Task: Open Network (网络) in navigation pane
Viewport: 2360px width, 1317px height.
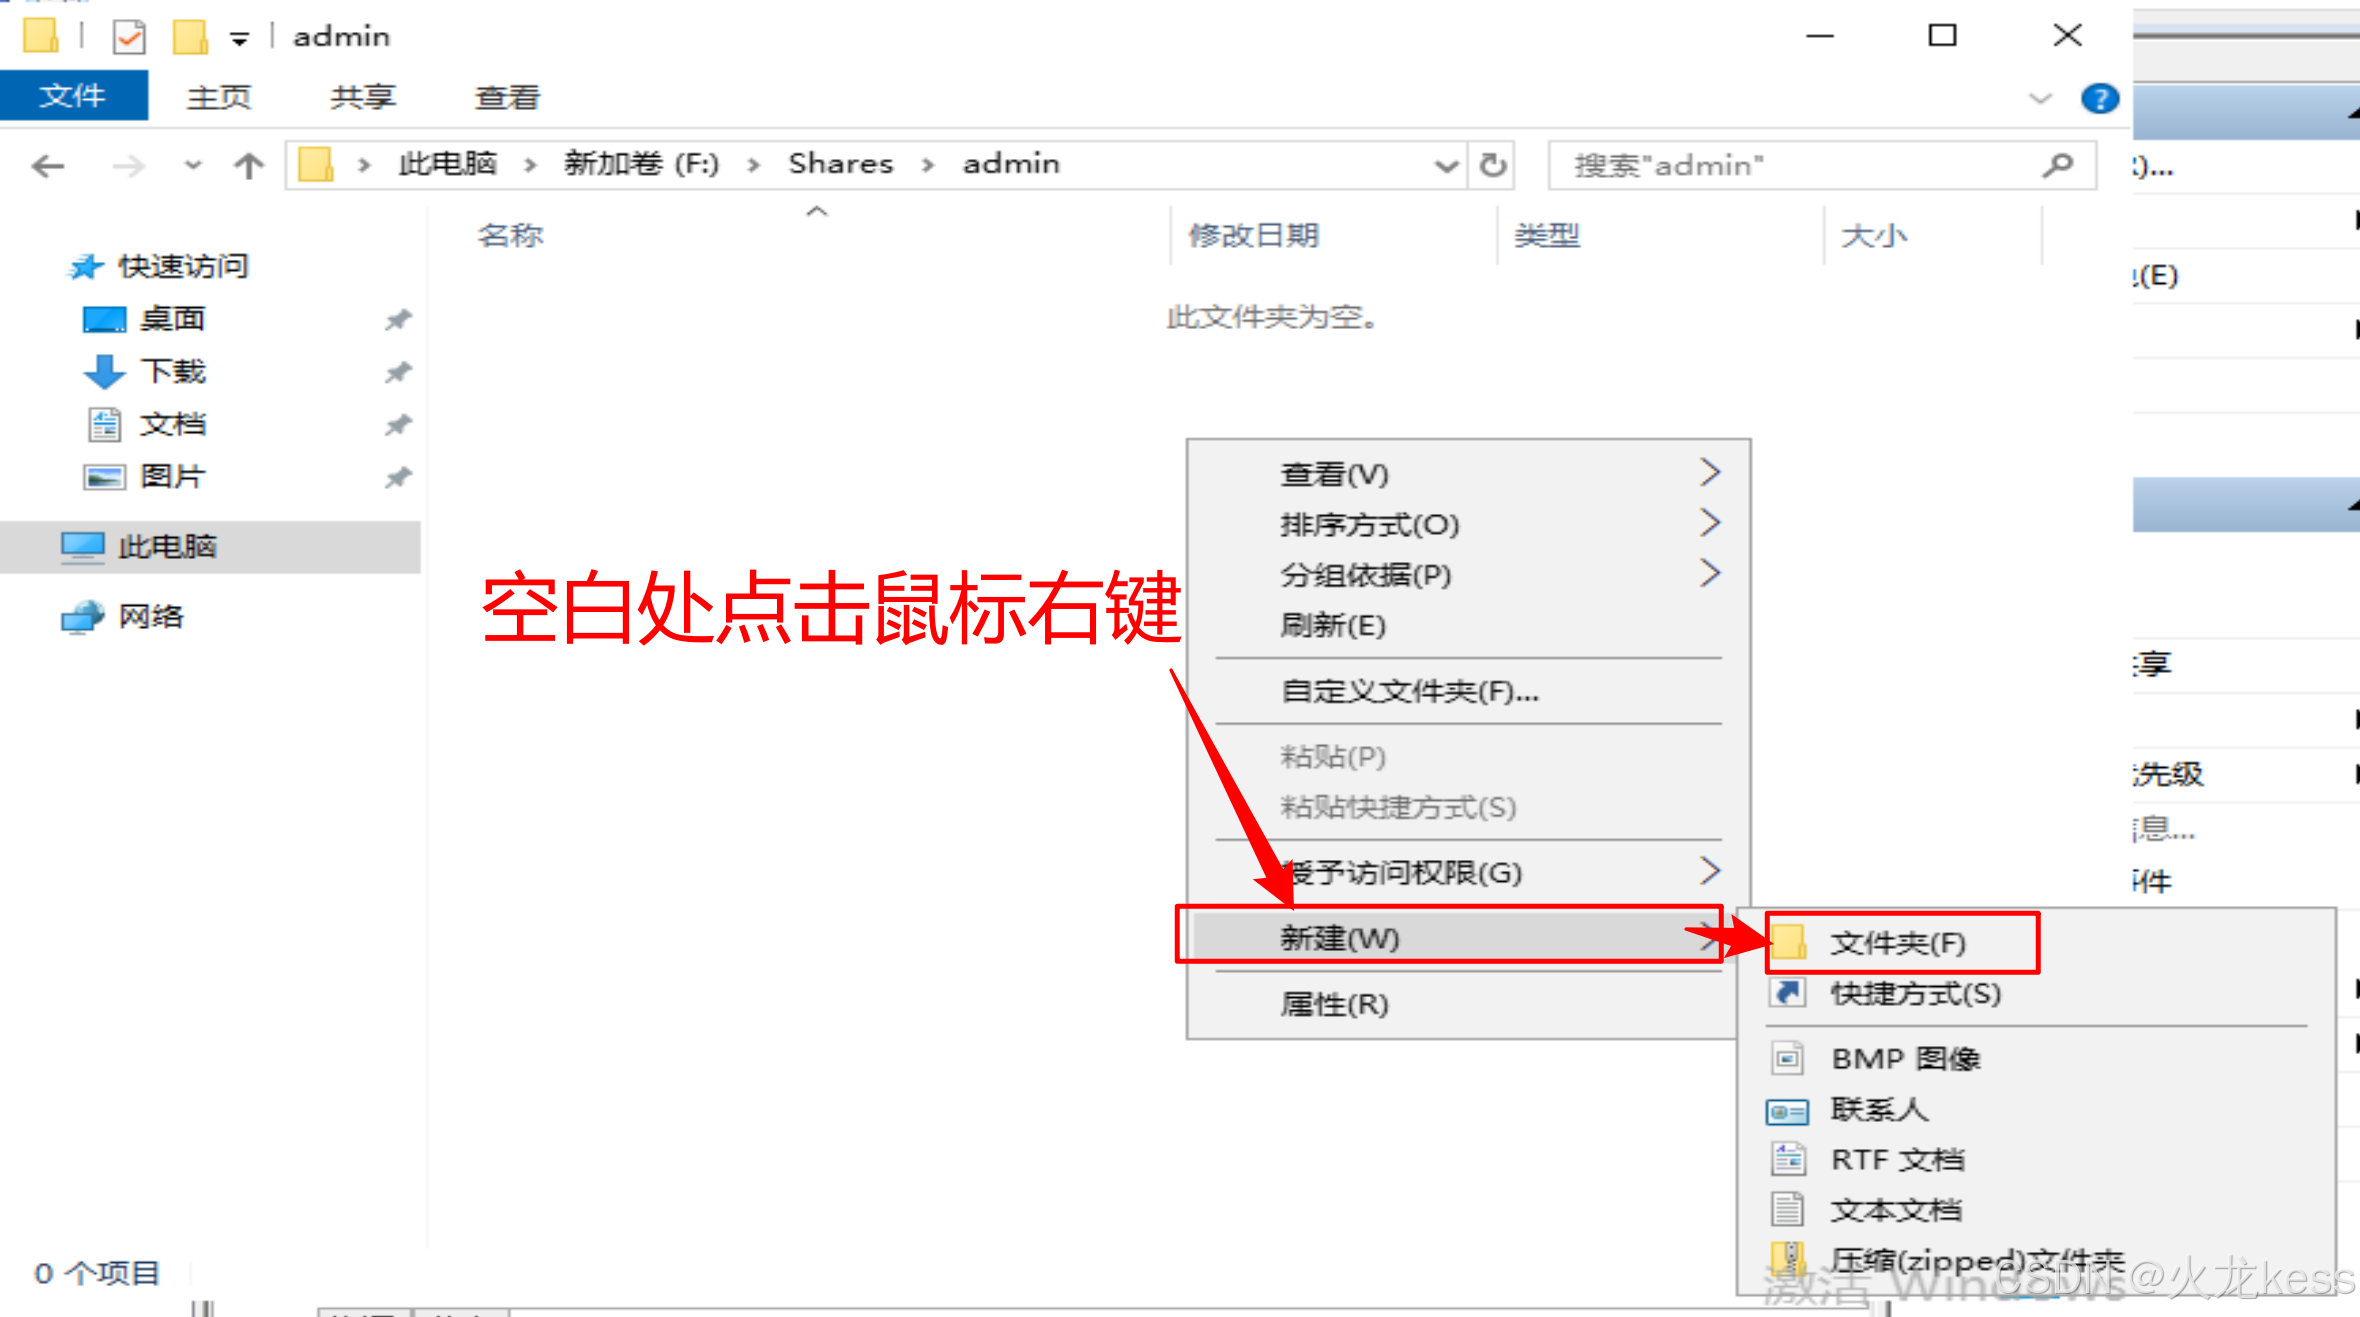Action: (150, 616)
